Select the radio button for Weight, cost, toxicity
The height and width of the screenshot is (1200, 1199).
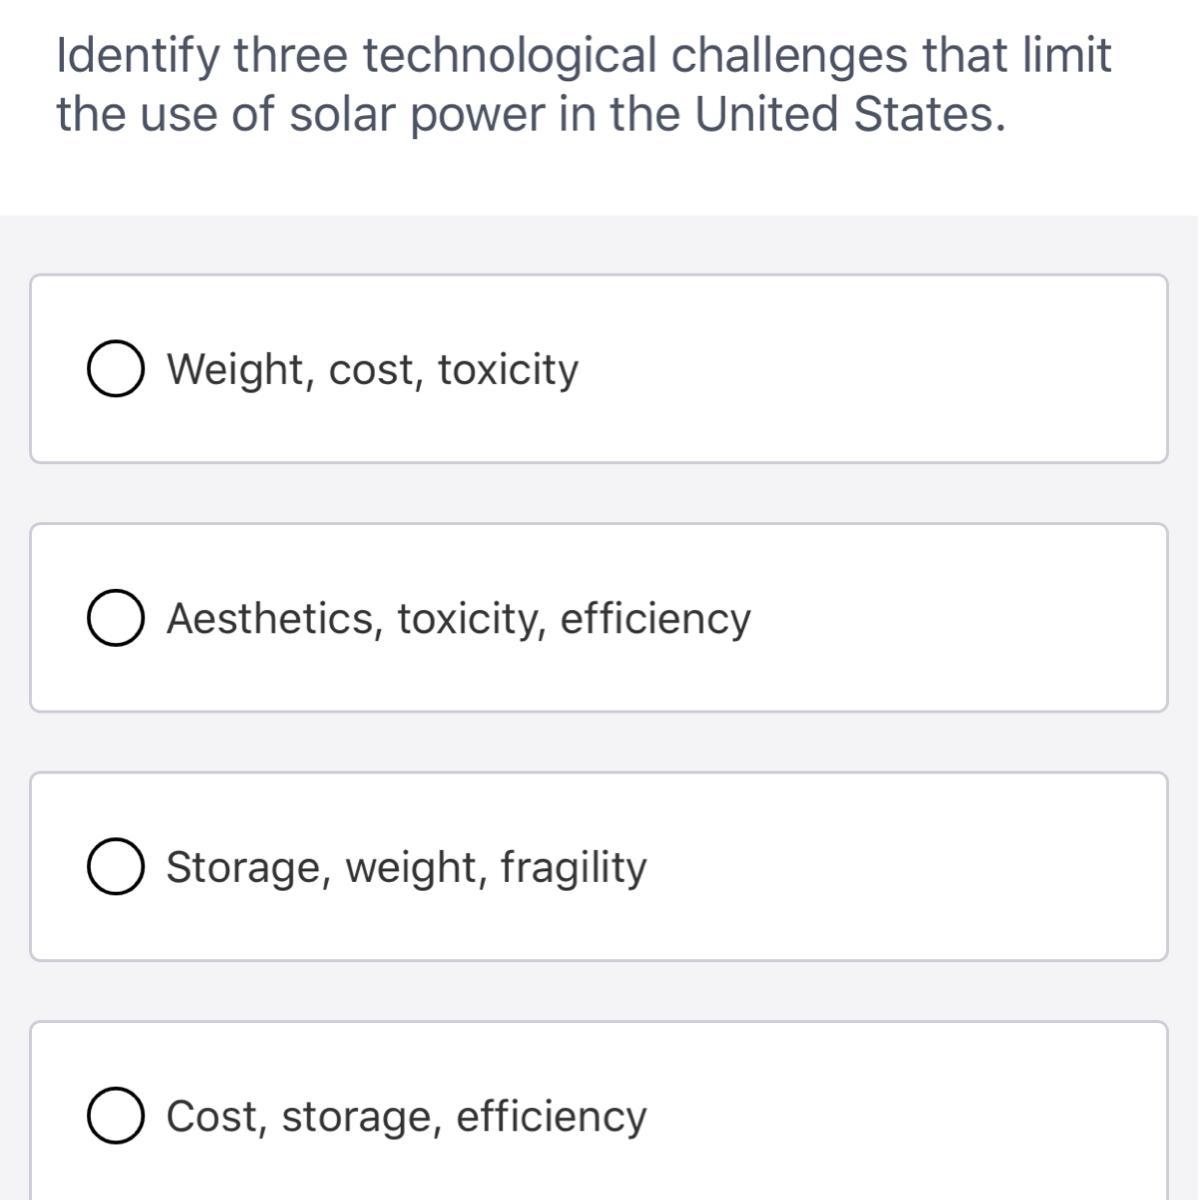[x=113, y=370]
